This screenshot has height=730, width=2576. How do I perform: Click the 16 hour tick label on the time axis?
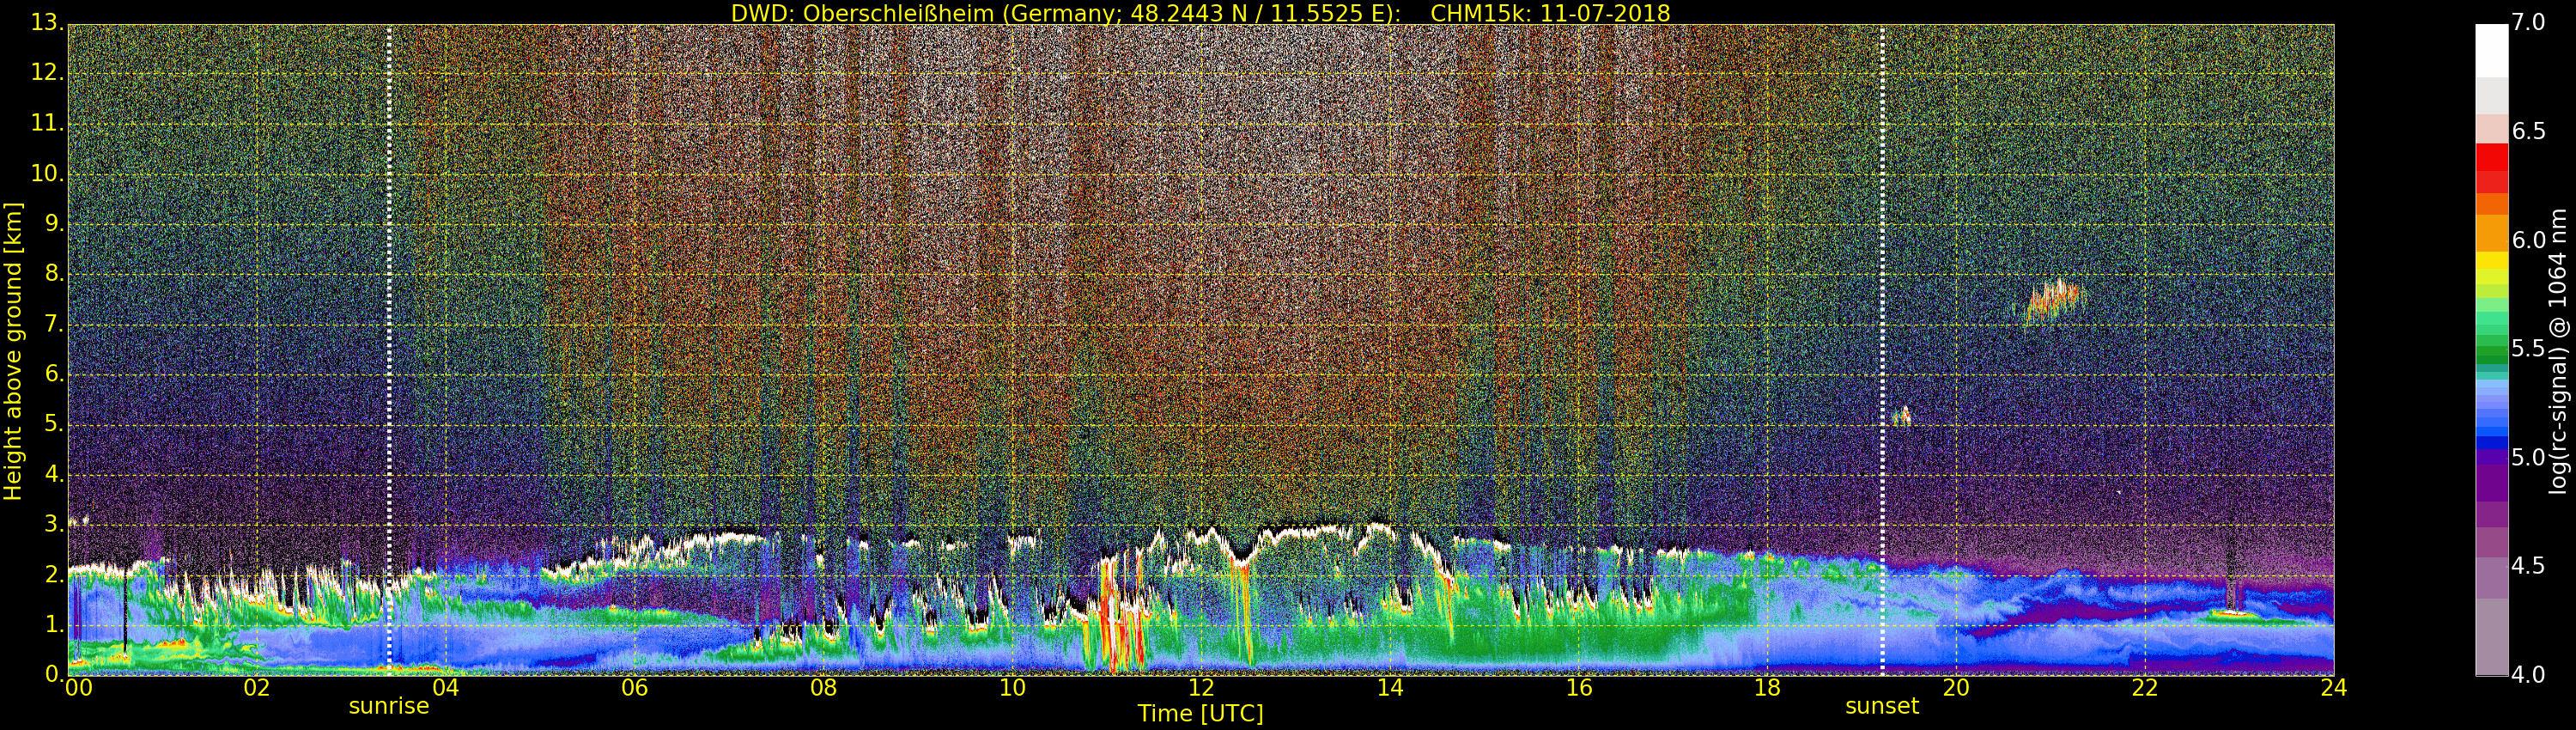point(1579,688)
